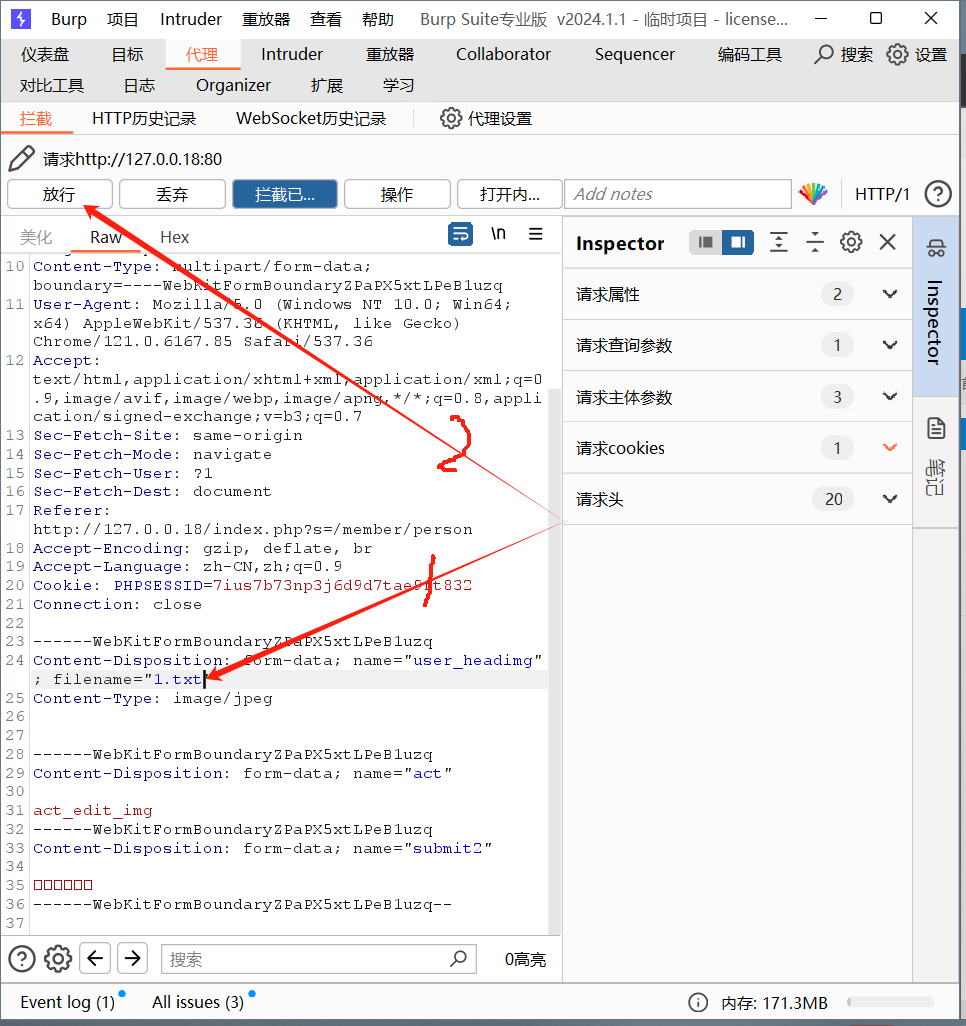Switch Inspector to side panel layout
966x1026 pixels.
click(738, 243)
